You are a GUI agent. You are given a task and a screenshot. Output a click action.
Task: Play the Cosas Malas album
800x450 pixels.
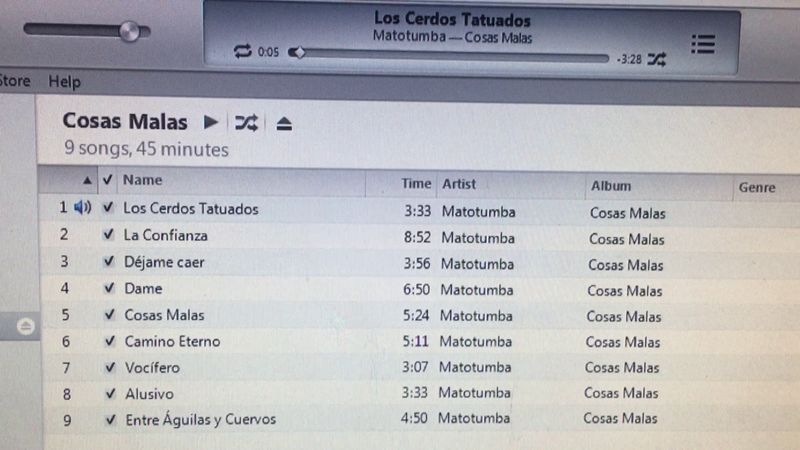click(211, 122)
